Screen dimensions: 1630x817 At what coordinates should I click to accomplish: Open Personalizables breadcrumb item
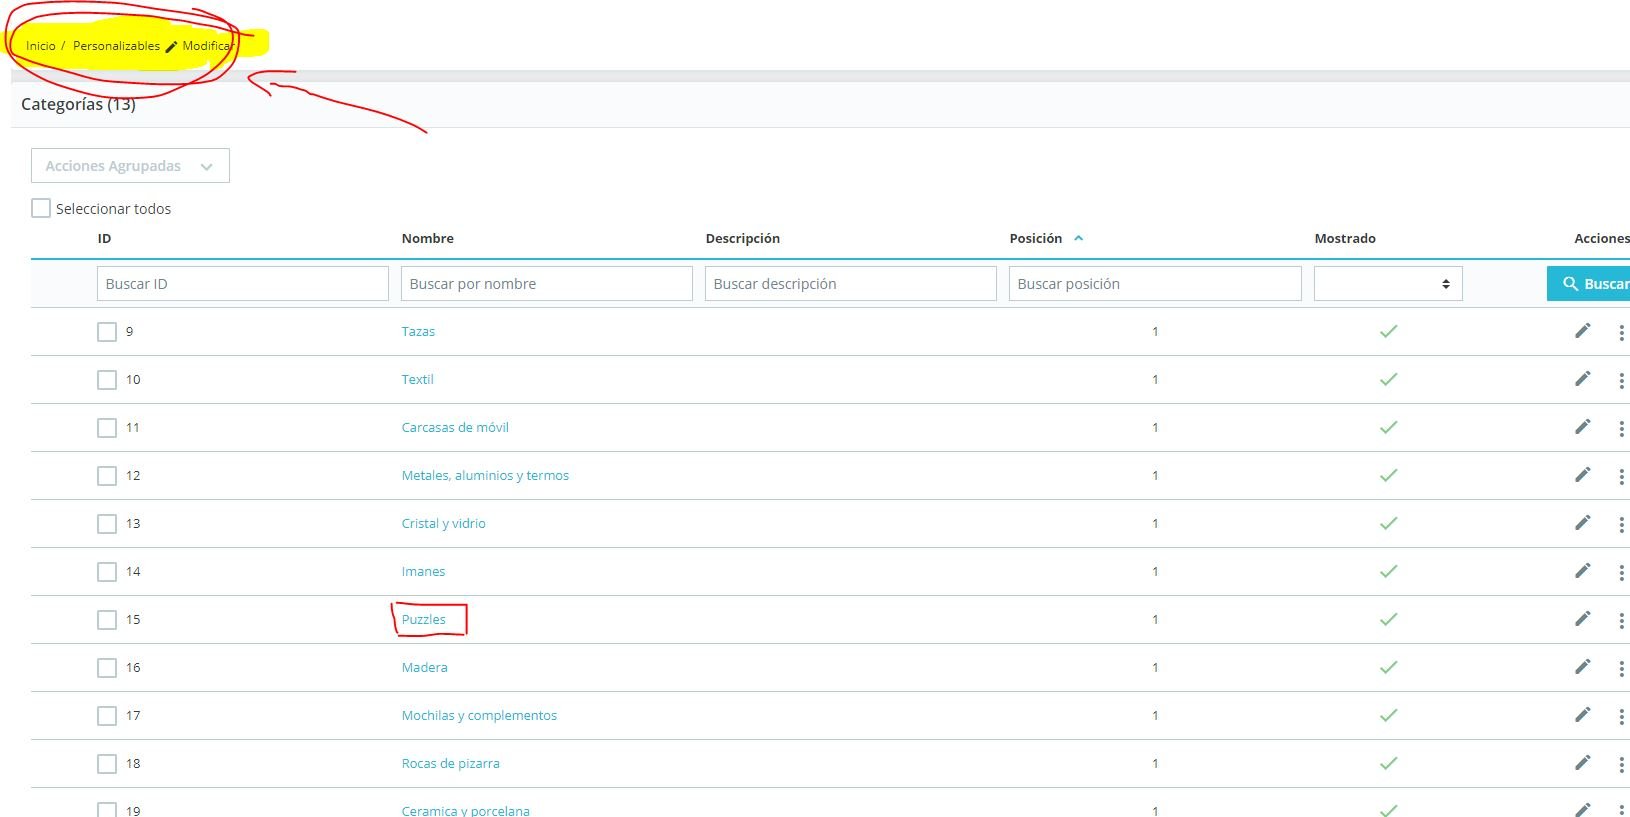click(116, 46)
